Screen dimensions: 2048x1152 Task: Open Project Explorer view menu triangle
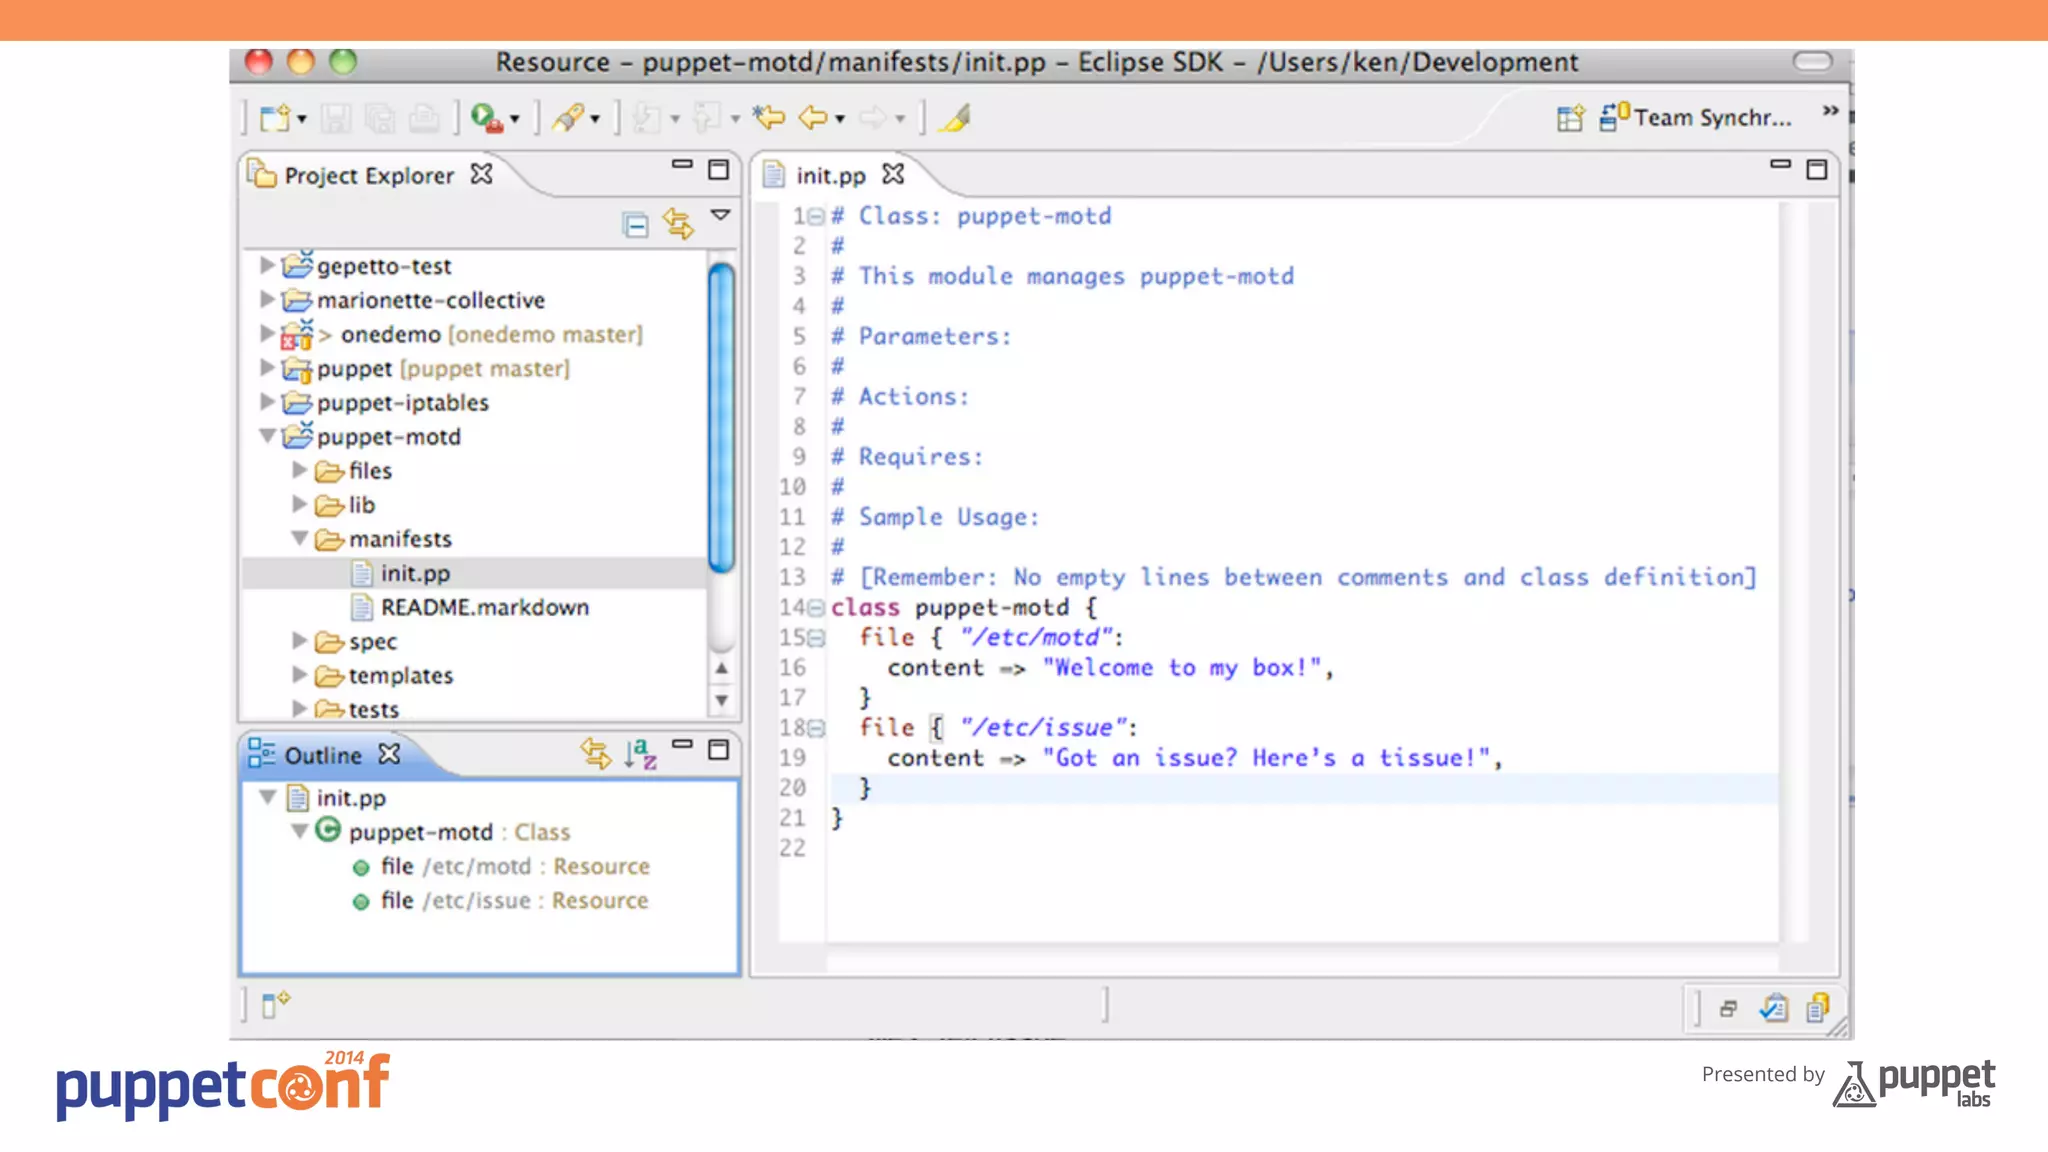pyautogui.click(x=720, y=215)
